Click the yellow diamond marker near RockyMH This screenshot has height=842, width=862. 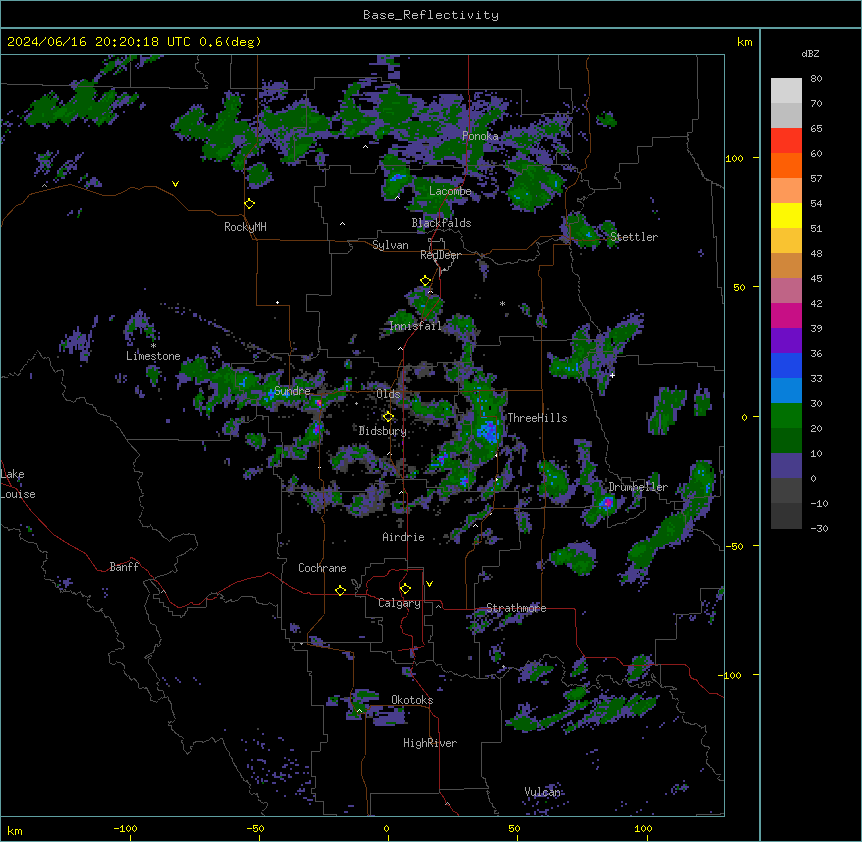point(250,204)
